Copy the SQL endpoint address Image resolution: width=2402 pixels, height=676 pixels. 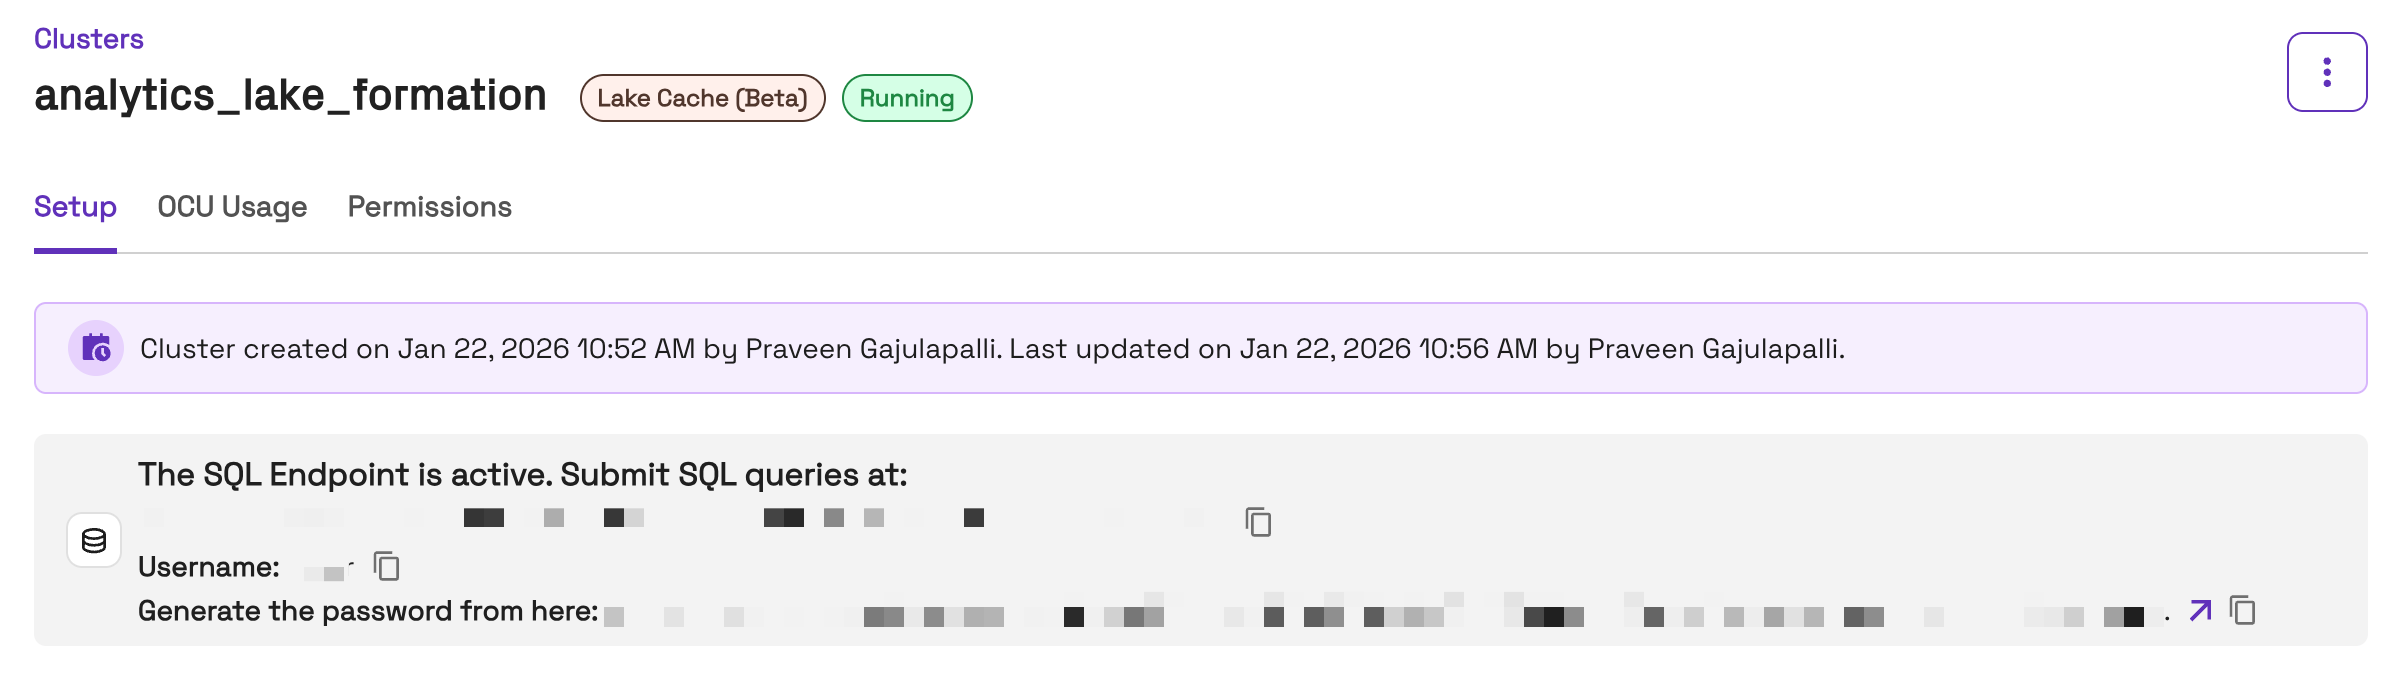point(1258,522)
